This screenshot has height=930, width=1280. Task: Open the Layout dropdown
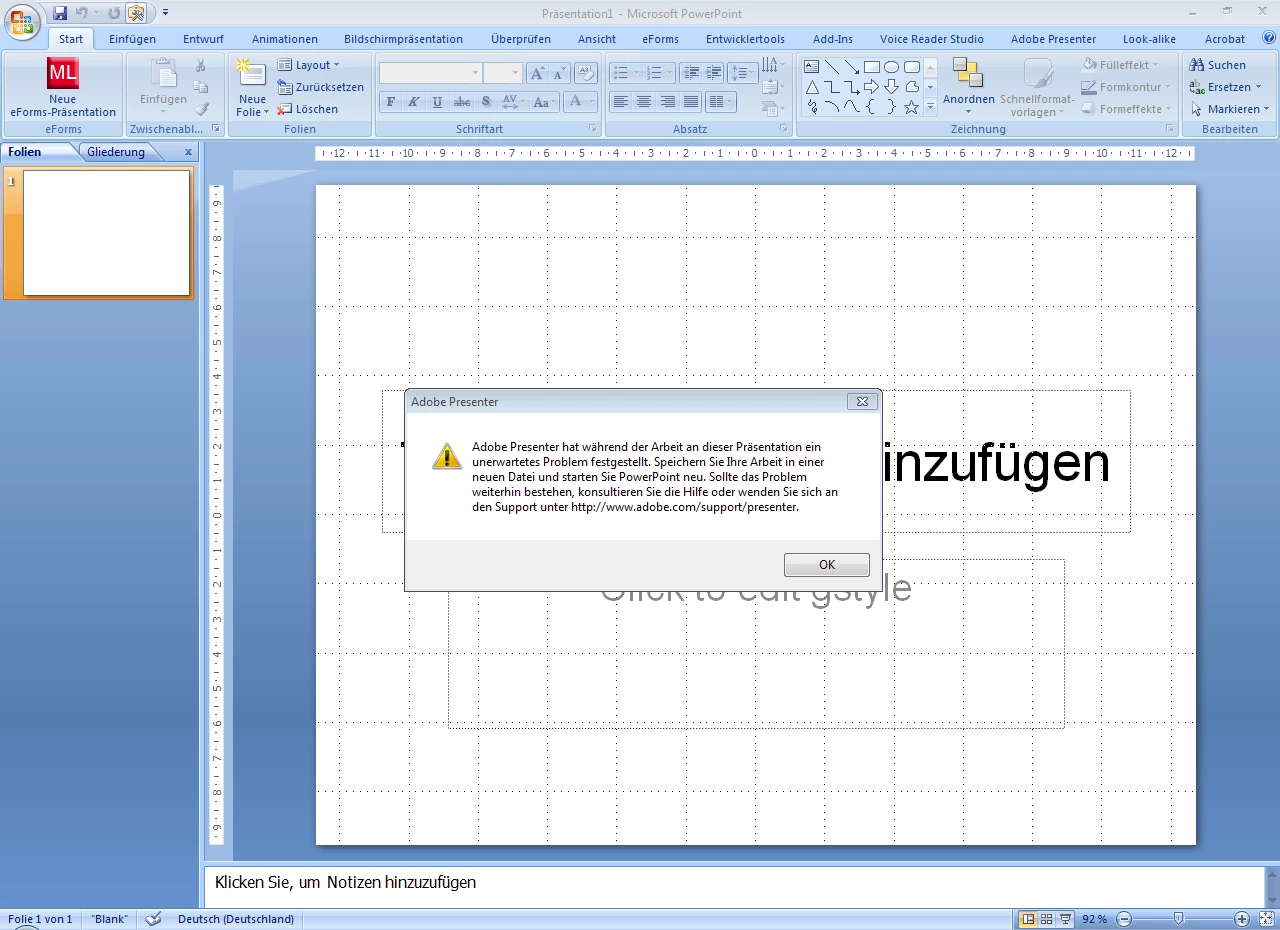point(309,65)
